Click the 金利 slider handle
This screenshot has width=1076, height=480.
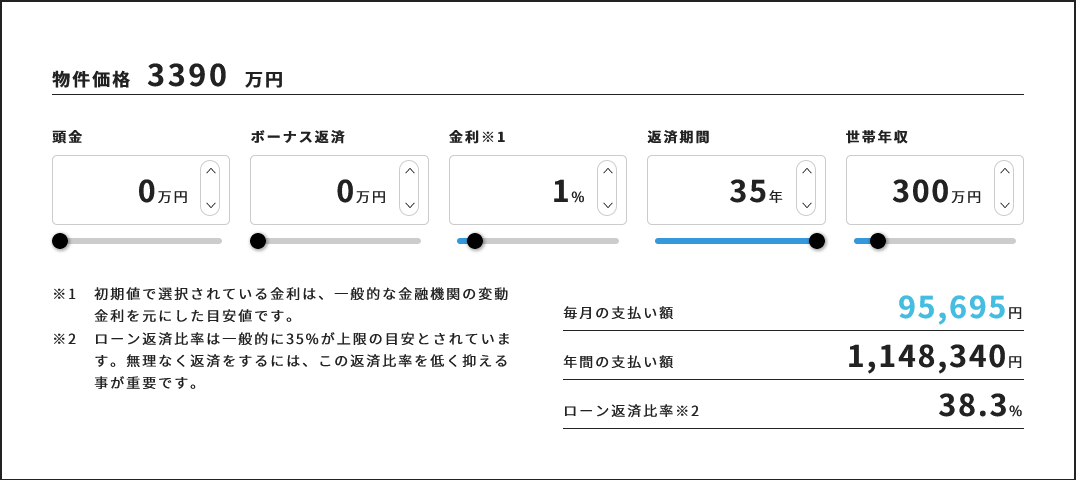tap(475, 241)
